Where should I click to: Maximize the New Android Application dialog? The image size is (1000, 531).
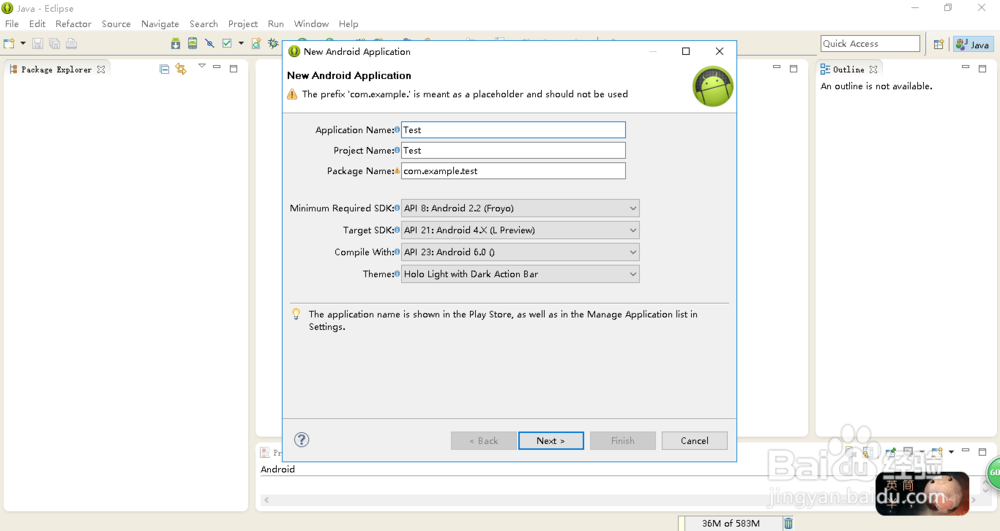686,51
